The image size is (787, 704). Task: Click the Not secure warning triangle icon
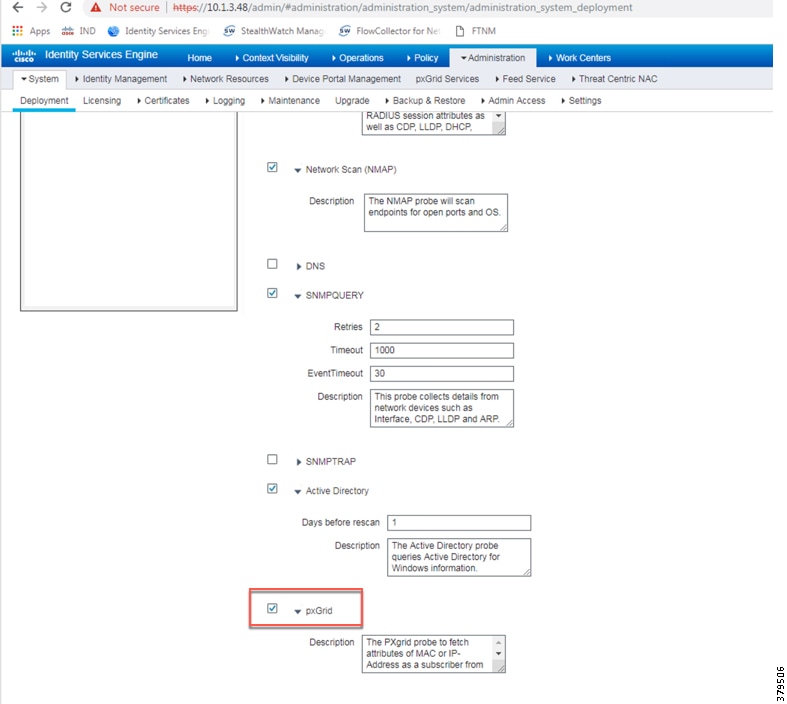point(95,8)
